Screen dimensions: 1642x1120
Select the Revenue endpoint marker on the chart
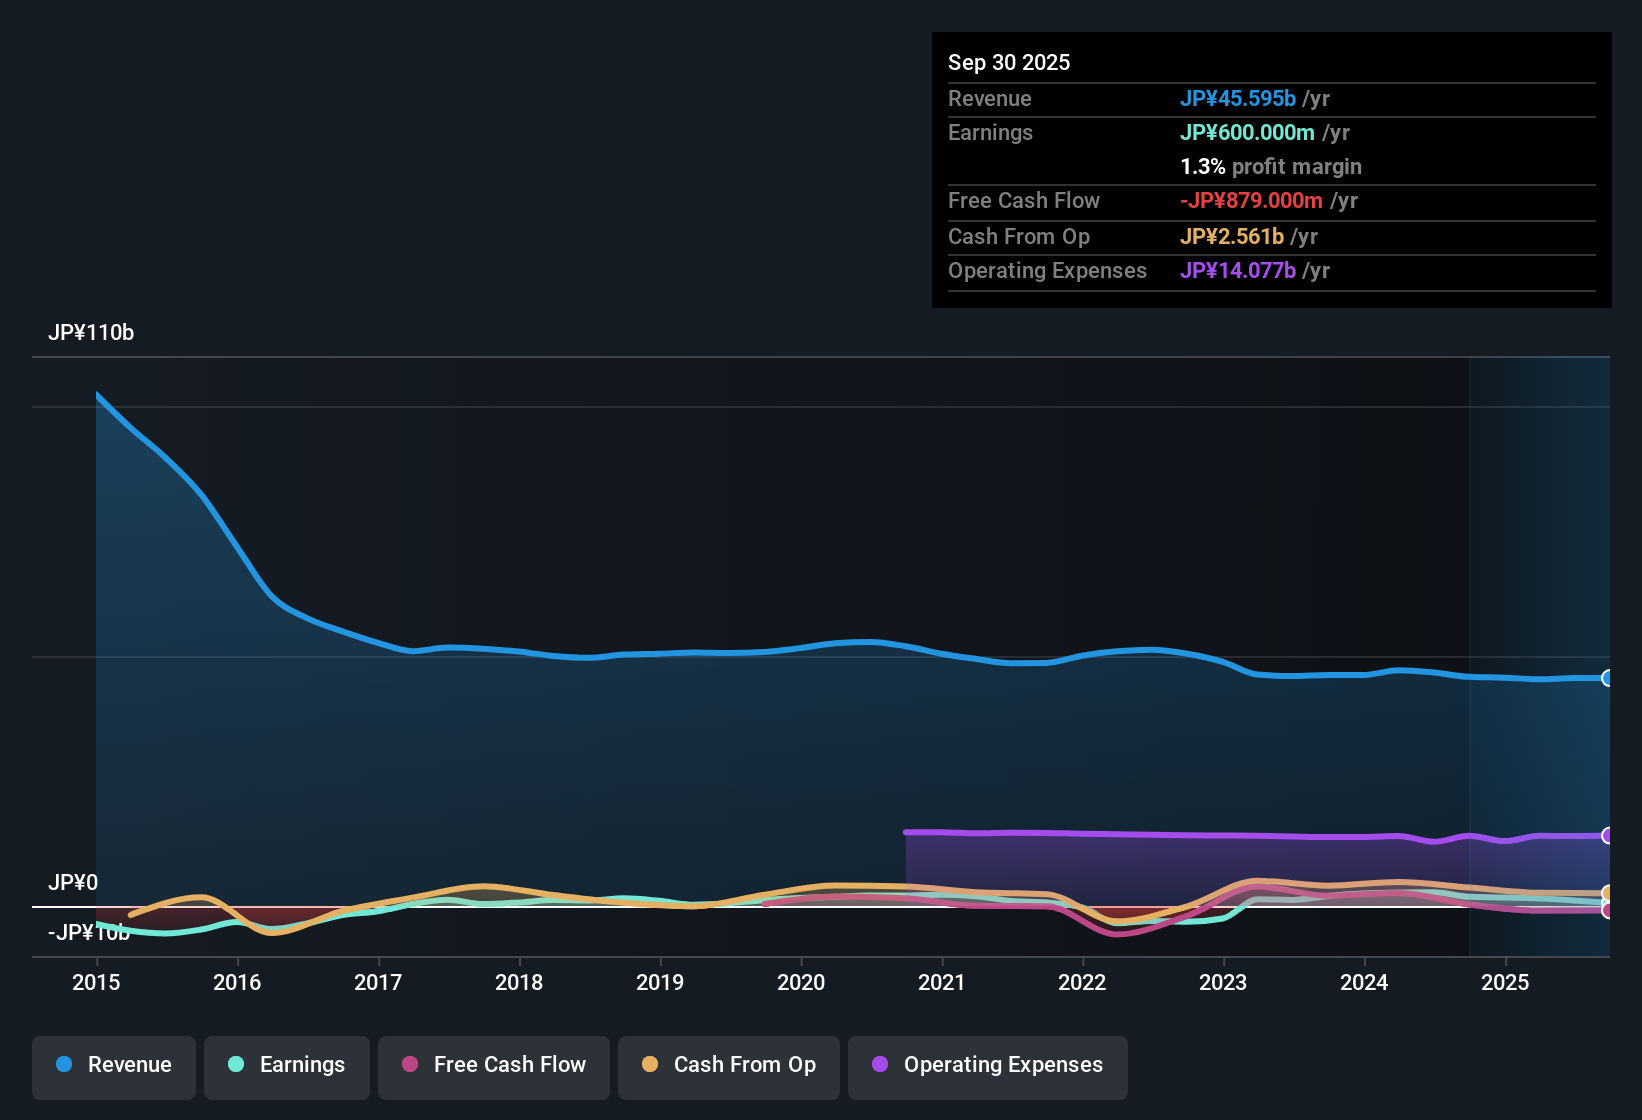(1608, 678)
